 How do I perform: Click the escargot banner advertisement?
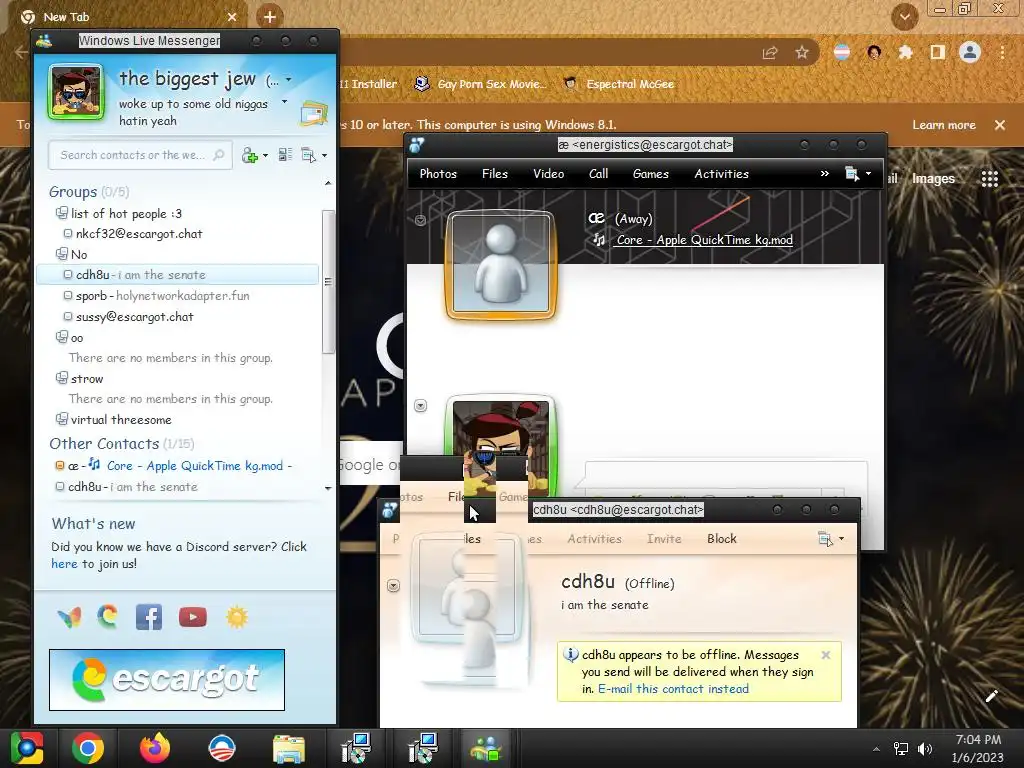click(x=167, y=679)
